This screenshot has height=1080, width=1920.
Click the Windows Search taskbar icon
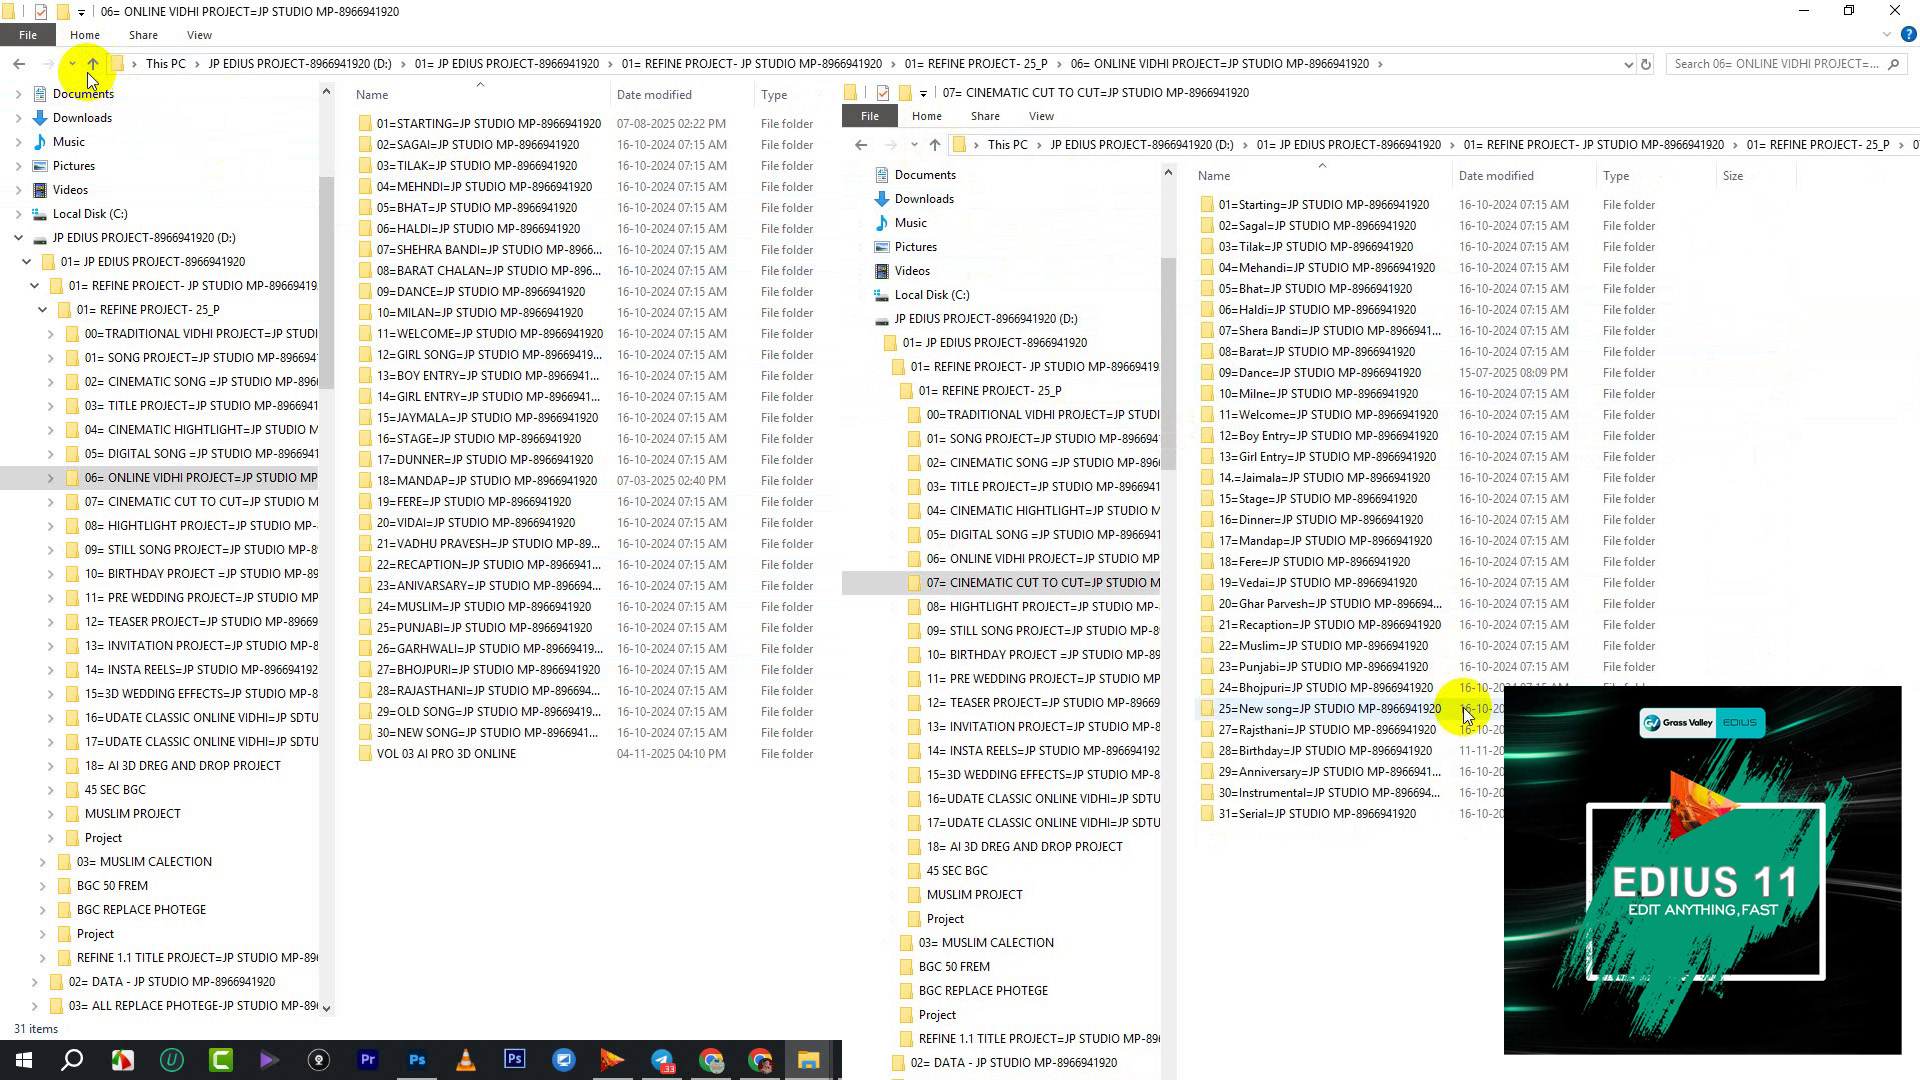tap(72, 1060)
